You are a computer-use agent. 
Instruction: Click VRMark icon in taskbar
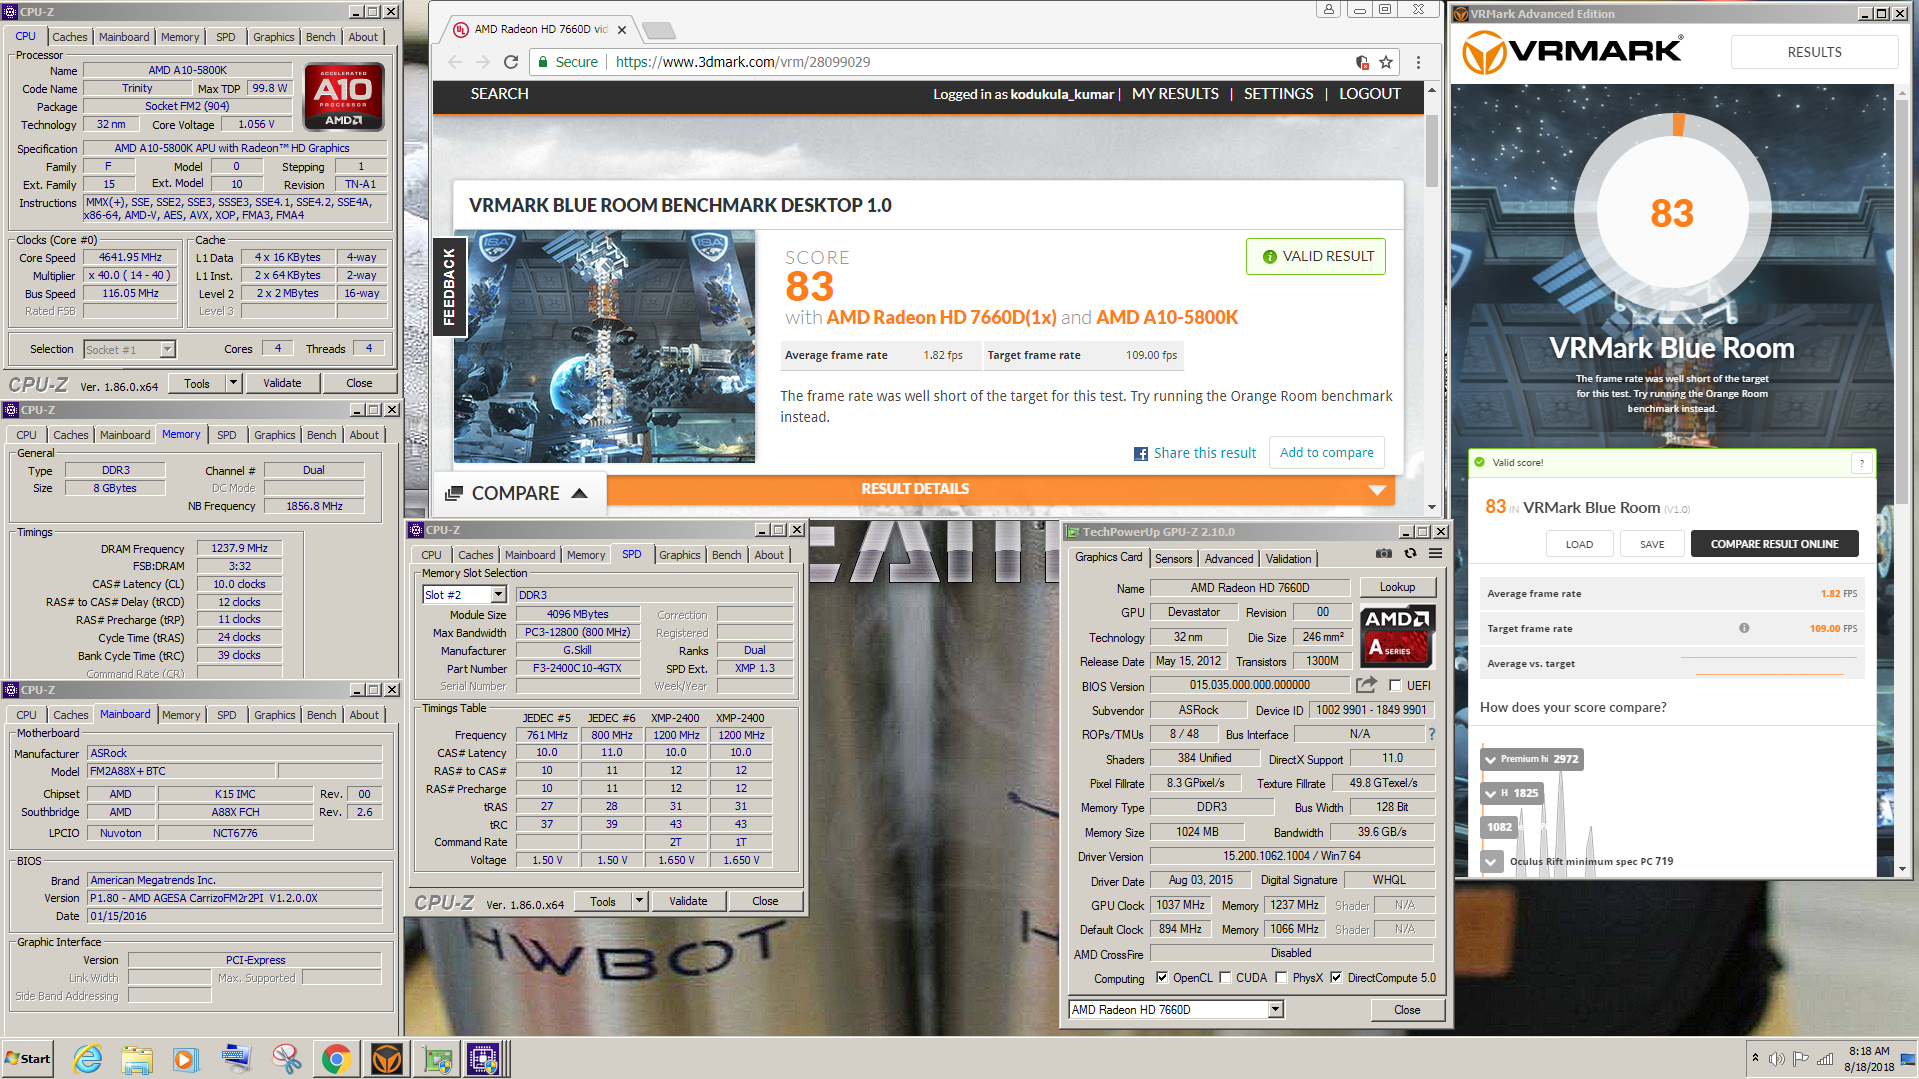(386, 1058)
